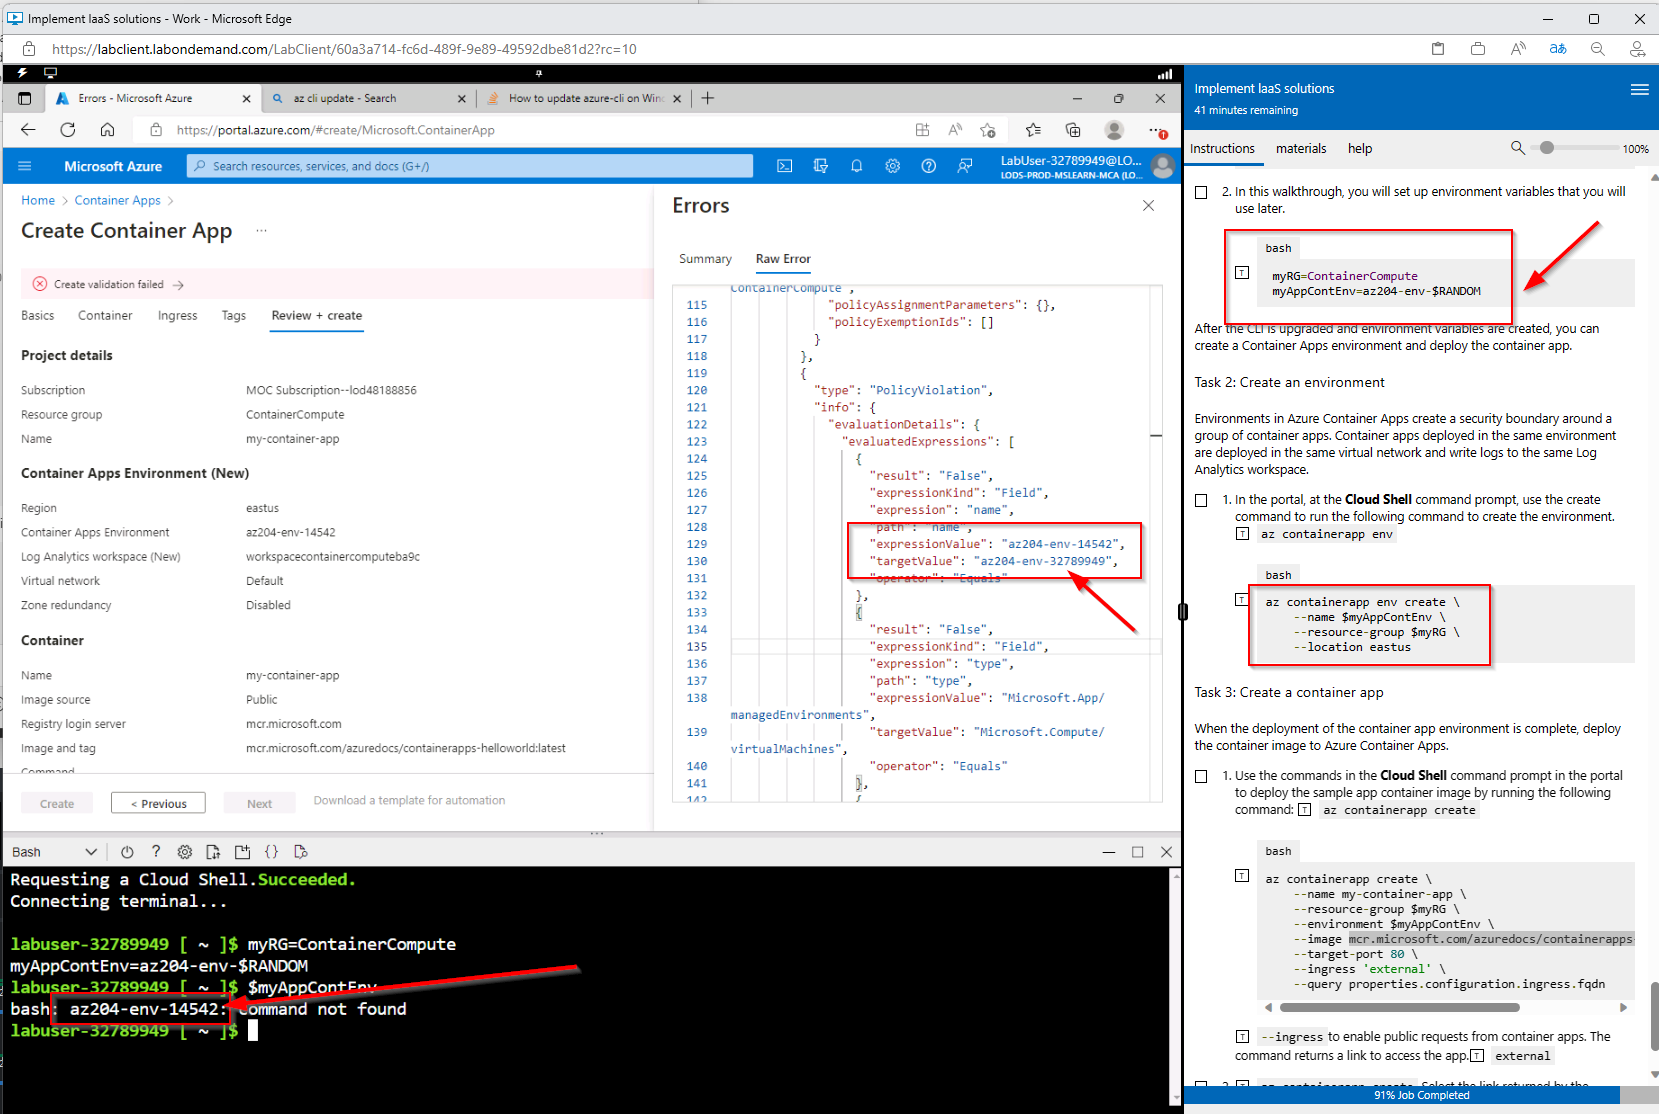Adjust the instructions zoom slider
This screenshot has width=1659, height=1114.
pos(1545,148)
